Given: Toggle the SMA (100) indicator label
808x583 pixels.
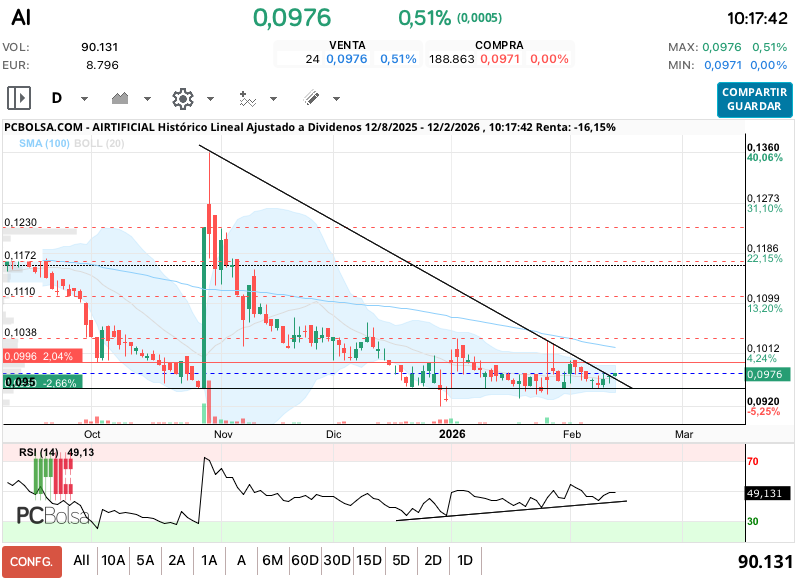Looking at the screenshot, I should pos(43,144).
